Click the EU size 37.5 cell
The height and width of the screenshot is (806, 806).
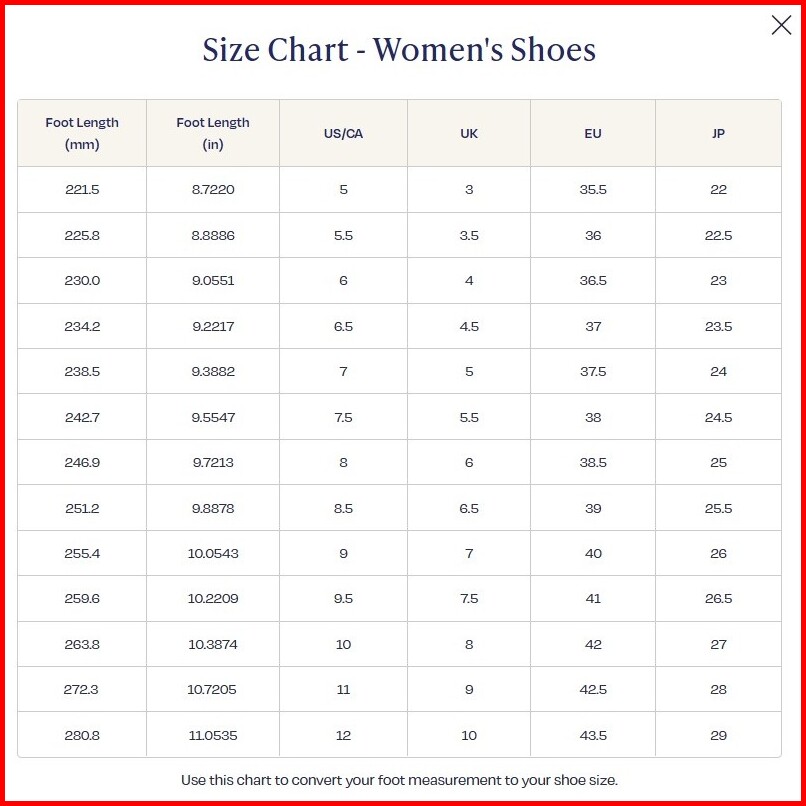click(x=593, y=372)
